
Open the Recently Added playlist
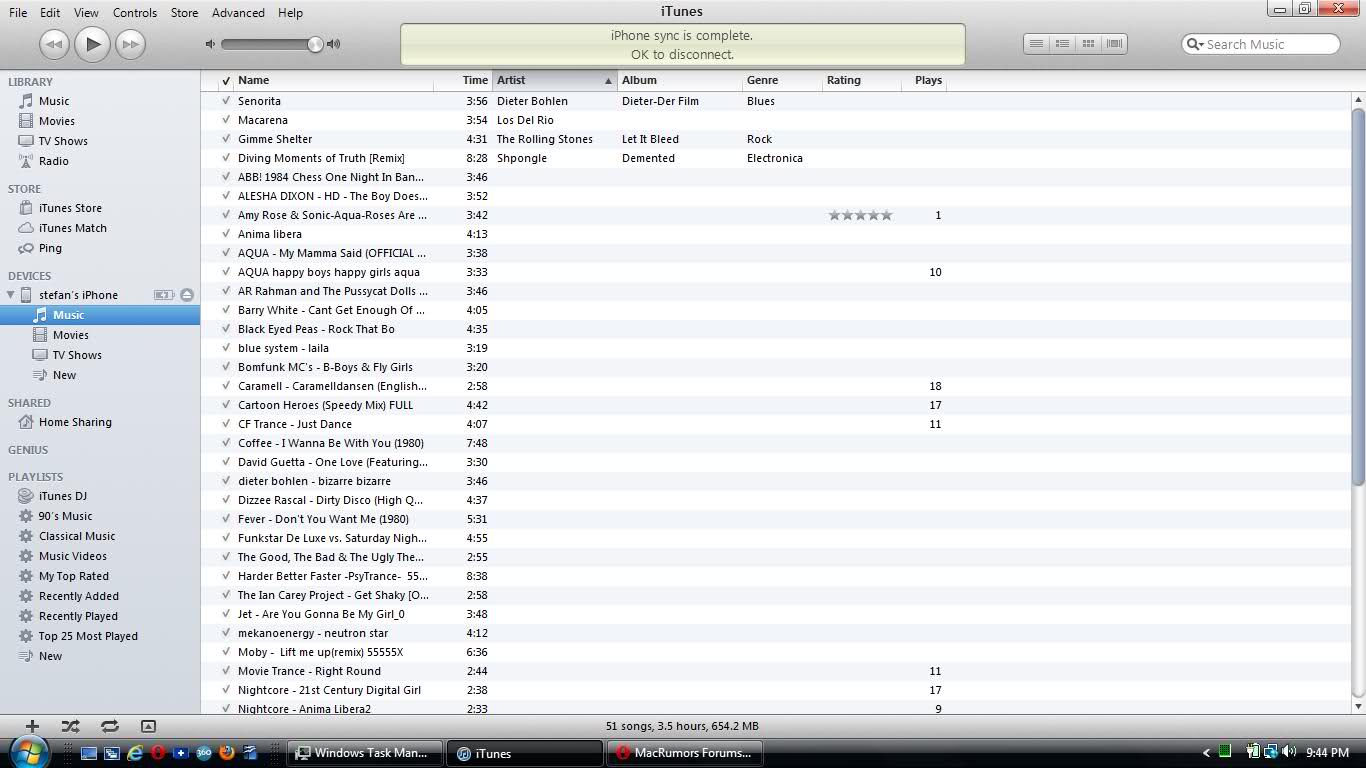point(78,596)
